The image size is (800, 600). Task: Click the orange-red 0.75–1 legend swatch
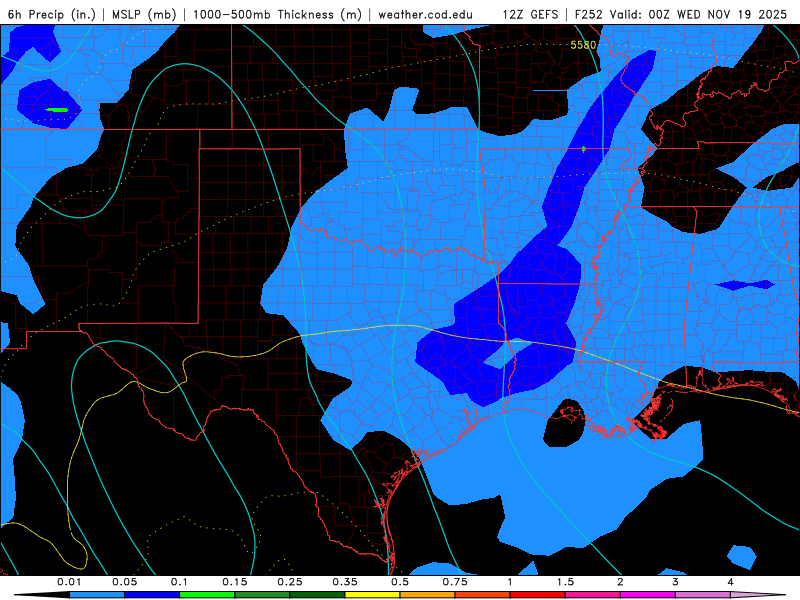point(483,595)
